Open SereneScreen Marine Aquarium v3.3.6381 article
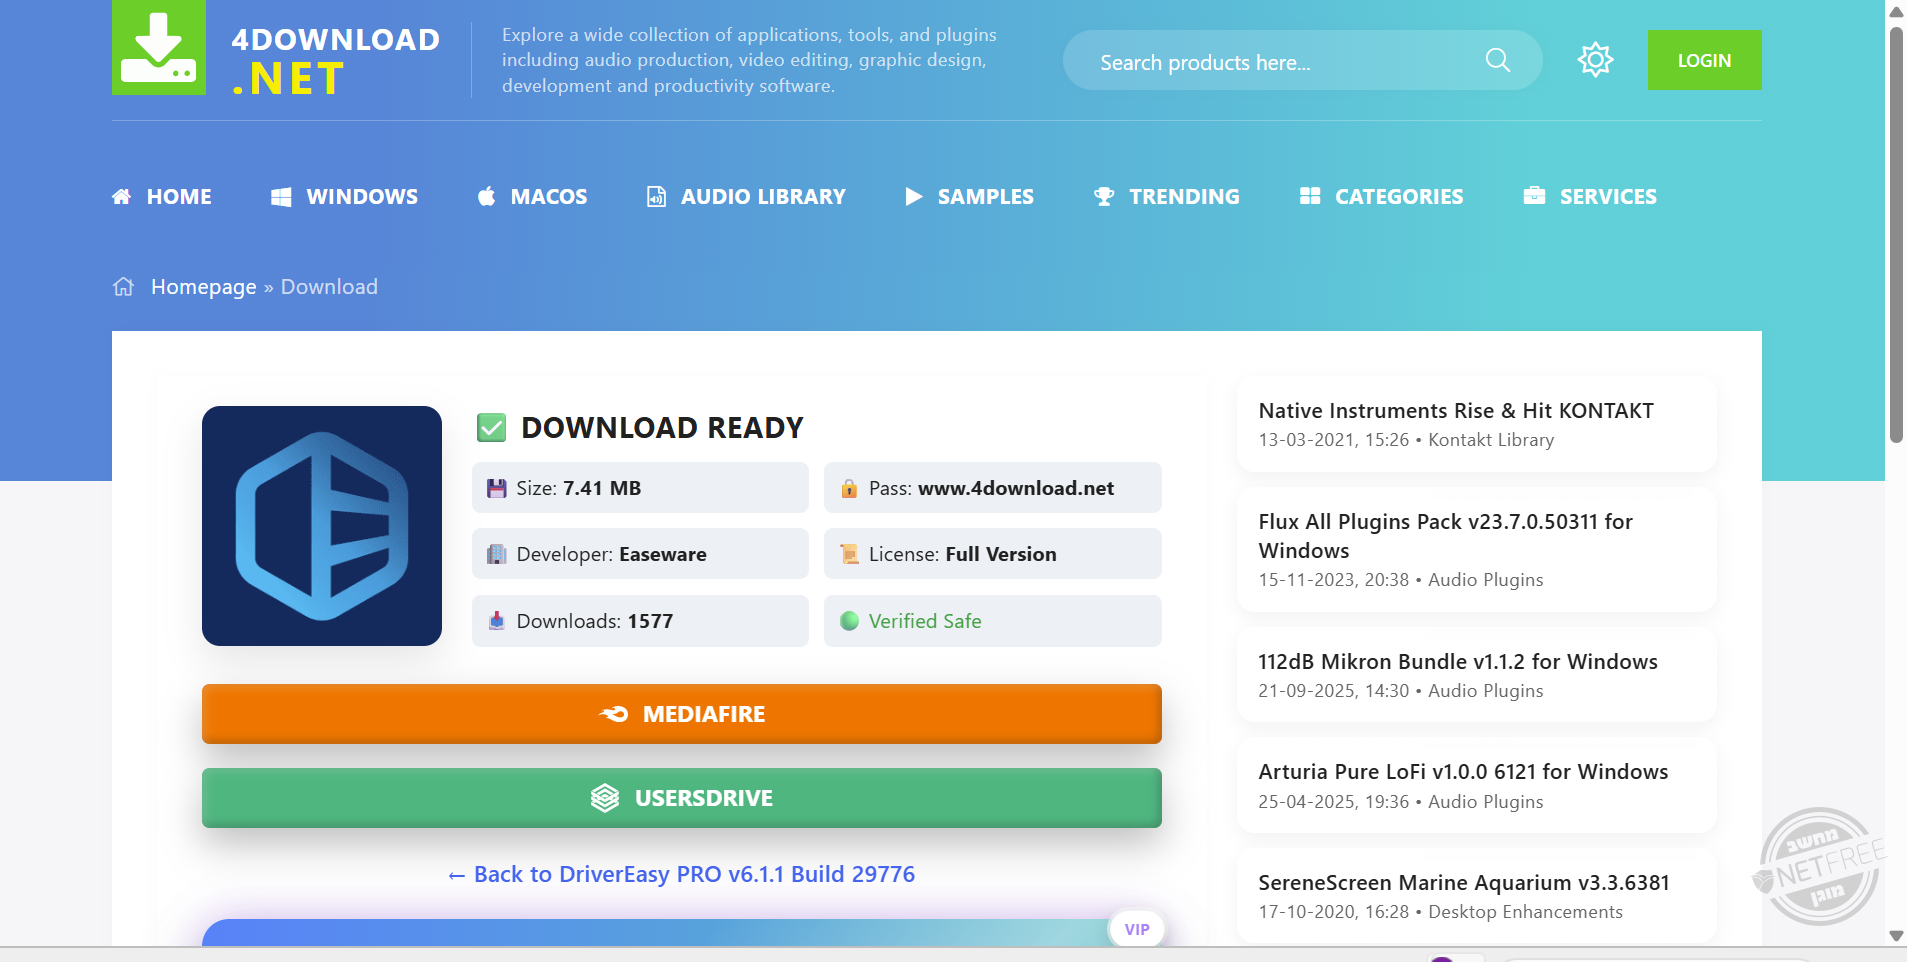Image resolution: width=1907 pixels, height=962 pixels. (1464, 883)
